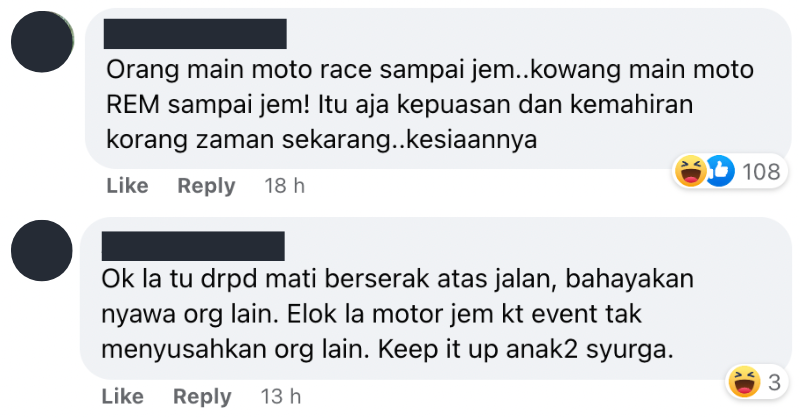Click the laughing emoji on the first comment
The image size is (800, 418).
point(690,171)
